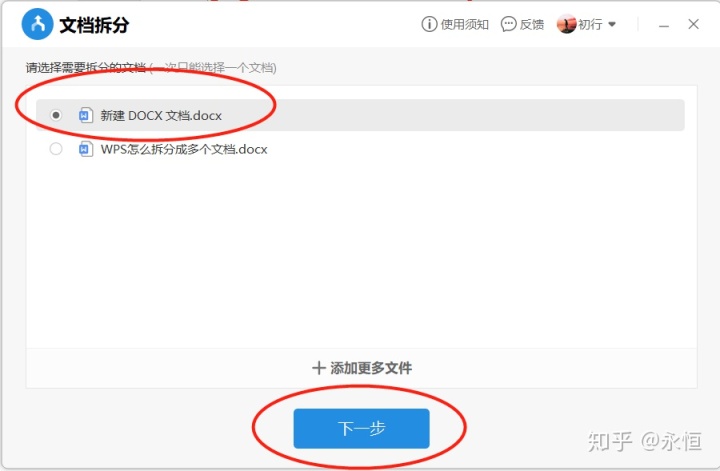Image resolution: width=720 pixels, height=471 pixels.
Task: Open the 反馈 feedback text link
Action: tap(532, 24)
